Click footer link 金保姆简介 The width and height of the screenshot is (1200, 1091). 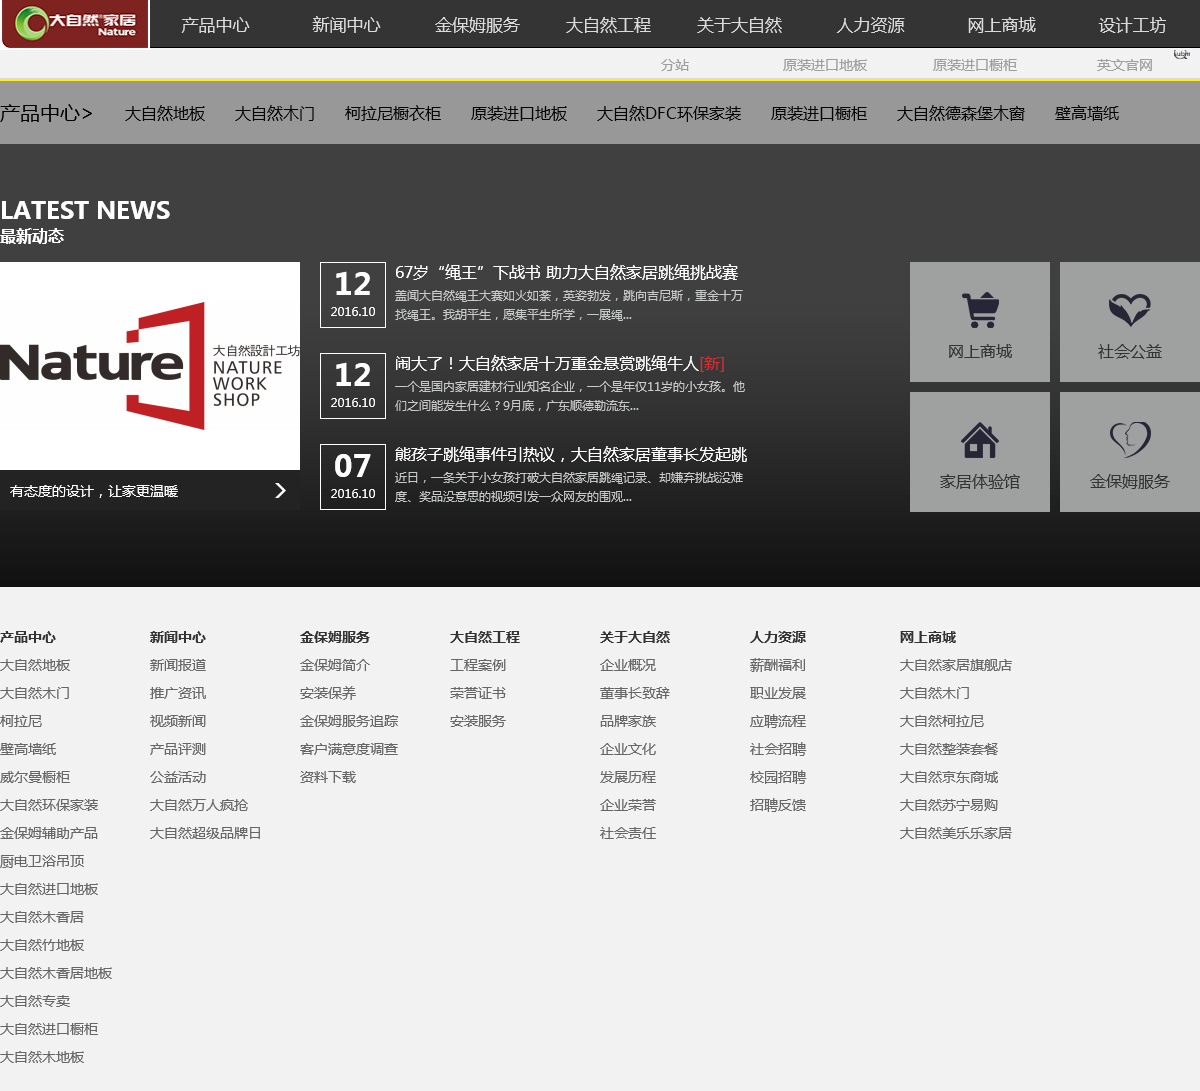click(x=335, y=665)
